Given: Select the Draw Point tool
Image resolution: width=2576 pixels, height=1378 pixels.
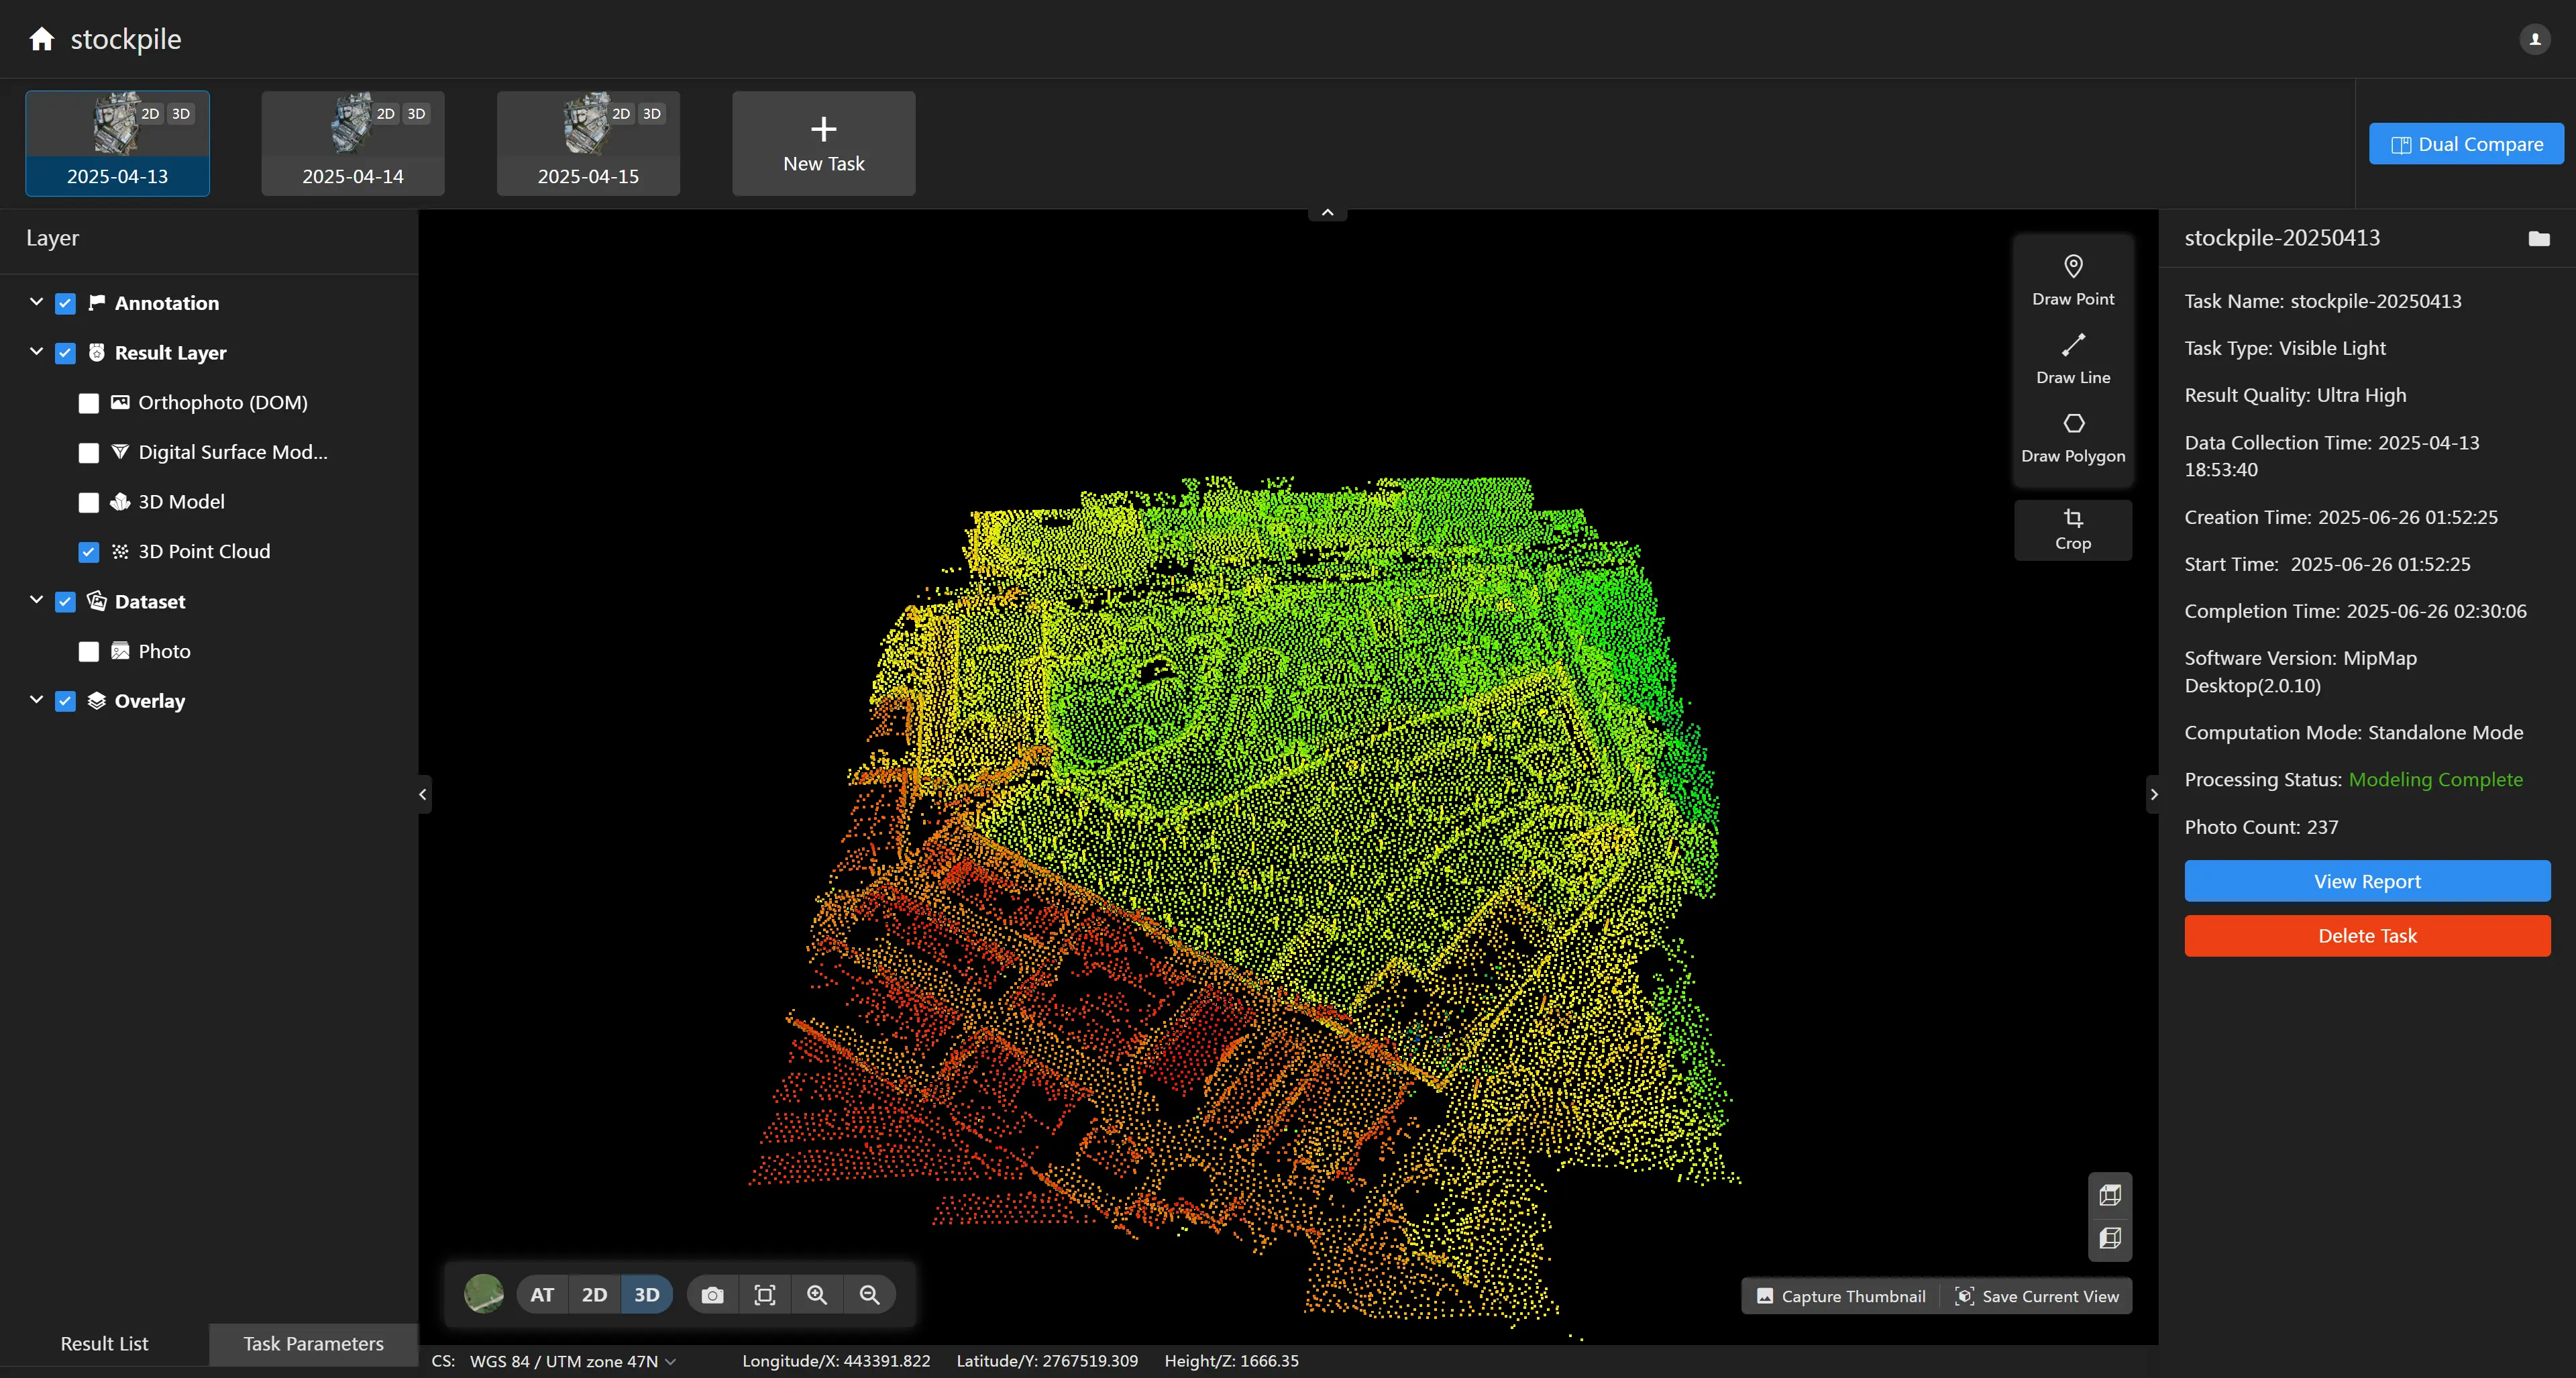Looking at the screenshot, I should pyautogui.click(x=2072, y=279).
